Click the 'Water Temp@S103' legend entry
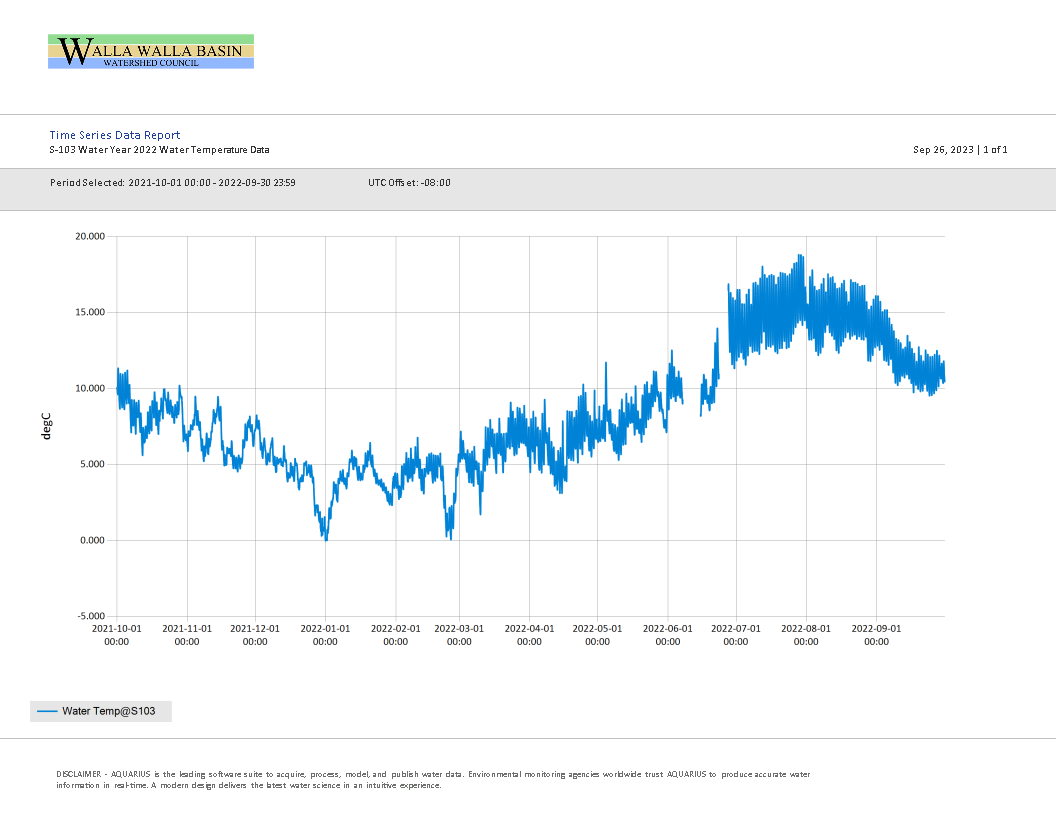 click(101, 711)
